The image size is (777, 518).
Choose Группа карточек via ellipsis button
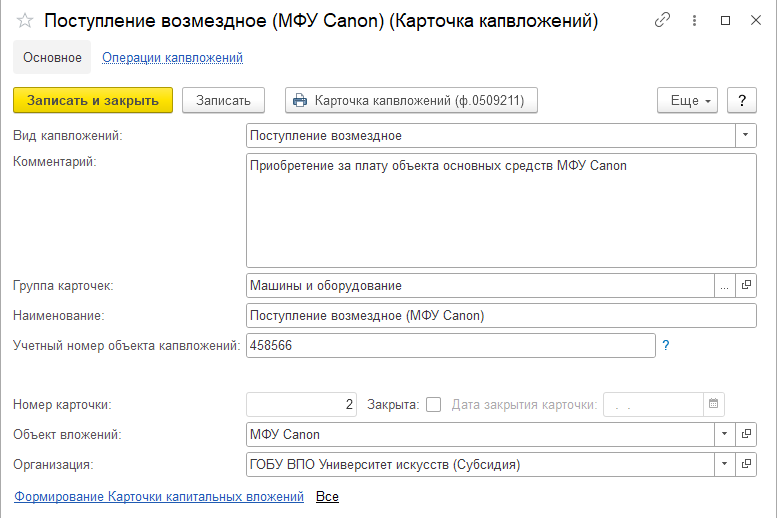click(724, 286)
